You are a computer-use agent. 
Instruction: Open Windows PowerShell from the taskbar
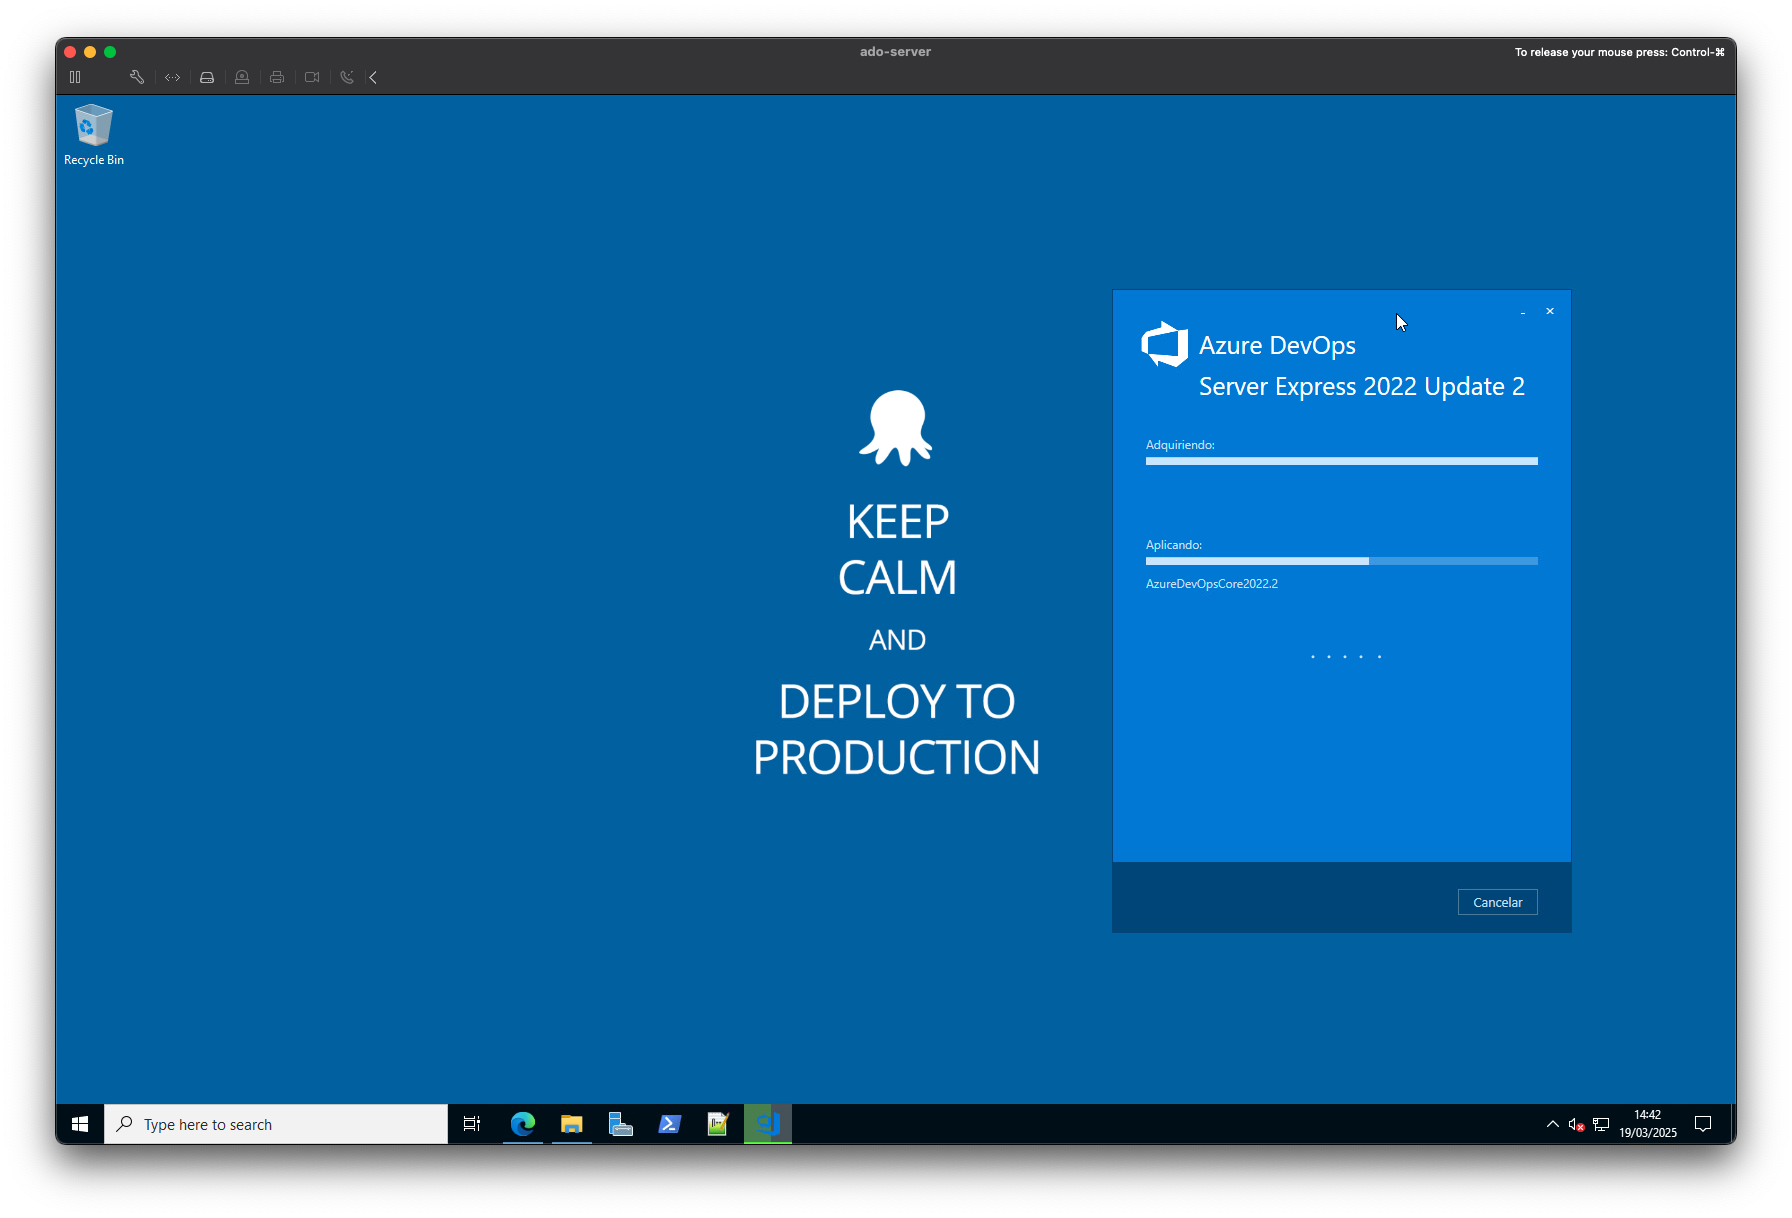pyautogui.click(x=669, y=1123)
